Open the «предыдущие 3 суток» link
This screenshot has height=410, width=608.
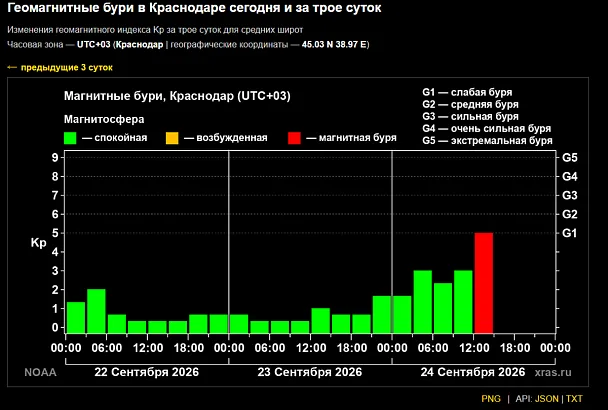pos(60,67)
